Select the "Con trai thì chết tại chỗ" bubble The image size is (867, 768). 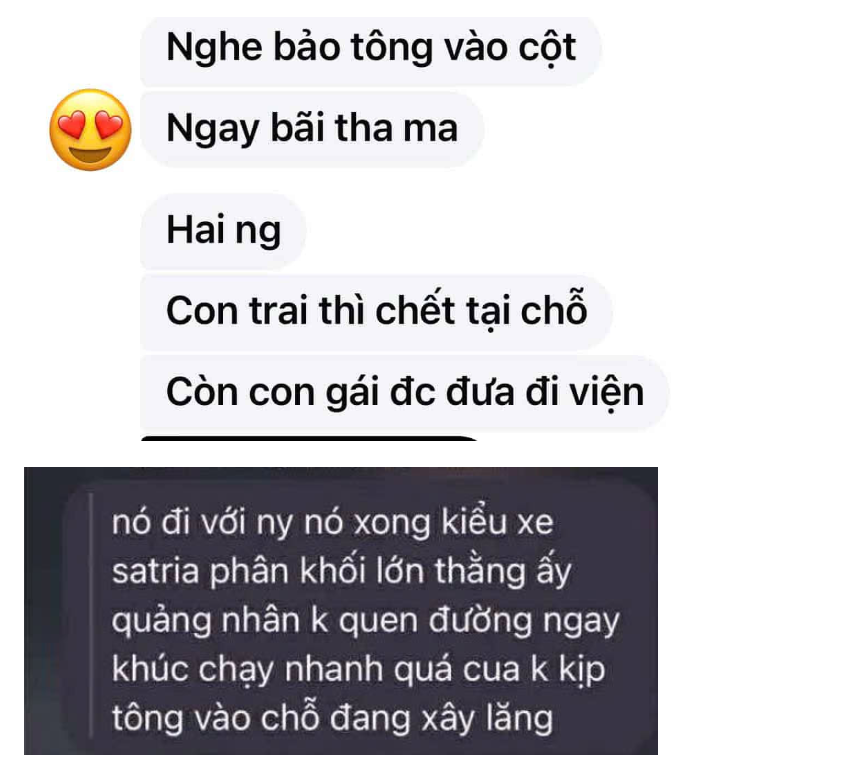pyautogui.click(x=376, y=311)
